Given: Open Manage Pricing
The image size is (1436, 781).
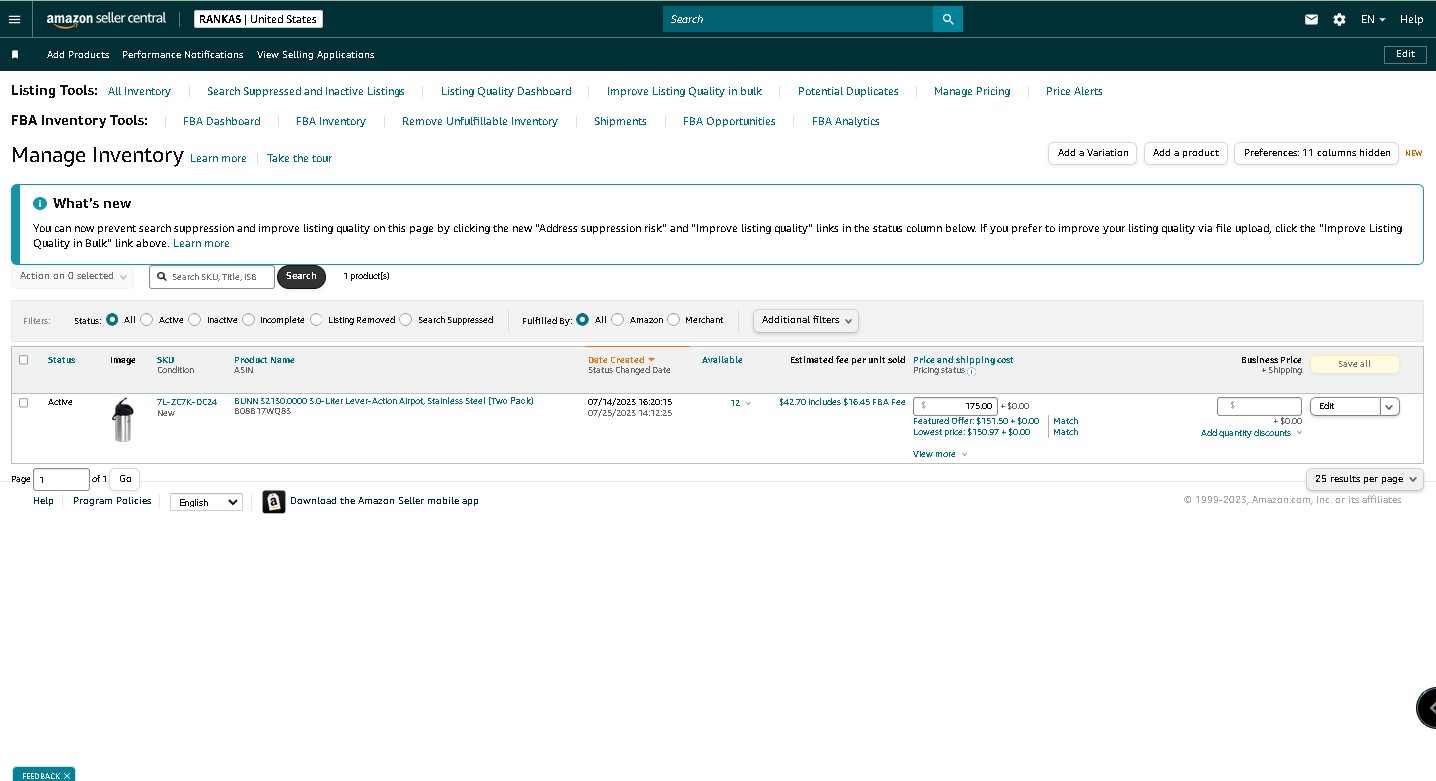Looking at the screenshot, I should [972, 91].
